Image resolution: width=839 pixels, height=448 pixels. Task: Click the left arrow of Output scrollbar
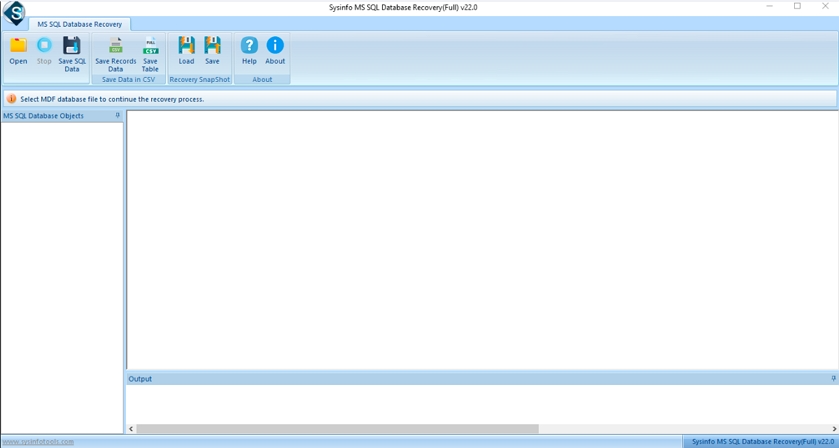pos(131,429)
